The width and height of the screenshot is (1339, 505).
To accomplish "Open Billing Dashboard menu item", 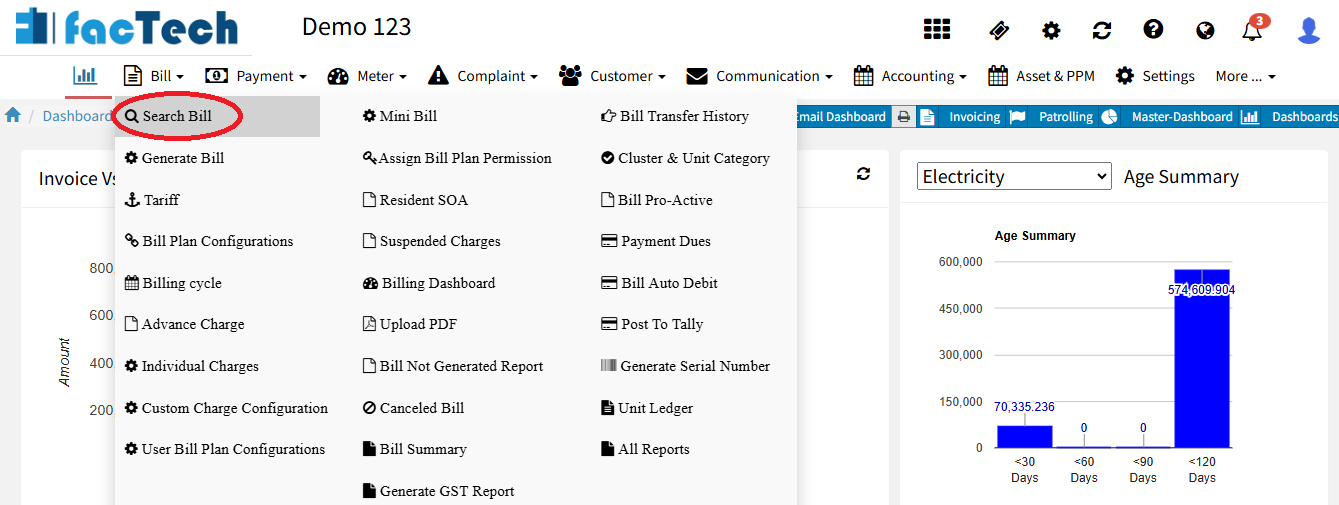I will tap(438, 283).
